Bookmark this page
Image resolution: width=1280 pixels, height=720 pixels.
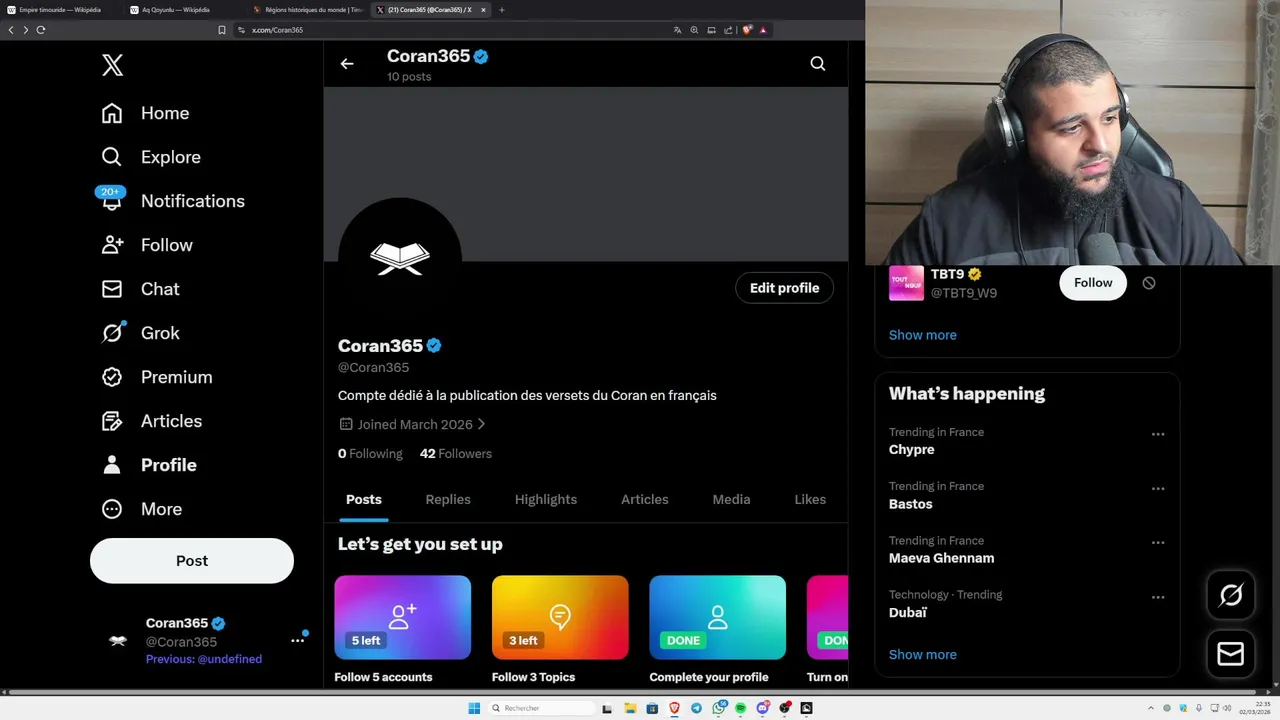click(222, 30)
